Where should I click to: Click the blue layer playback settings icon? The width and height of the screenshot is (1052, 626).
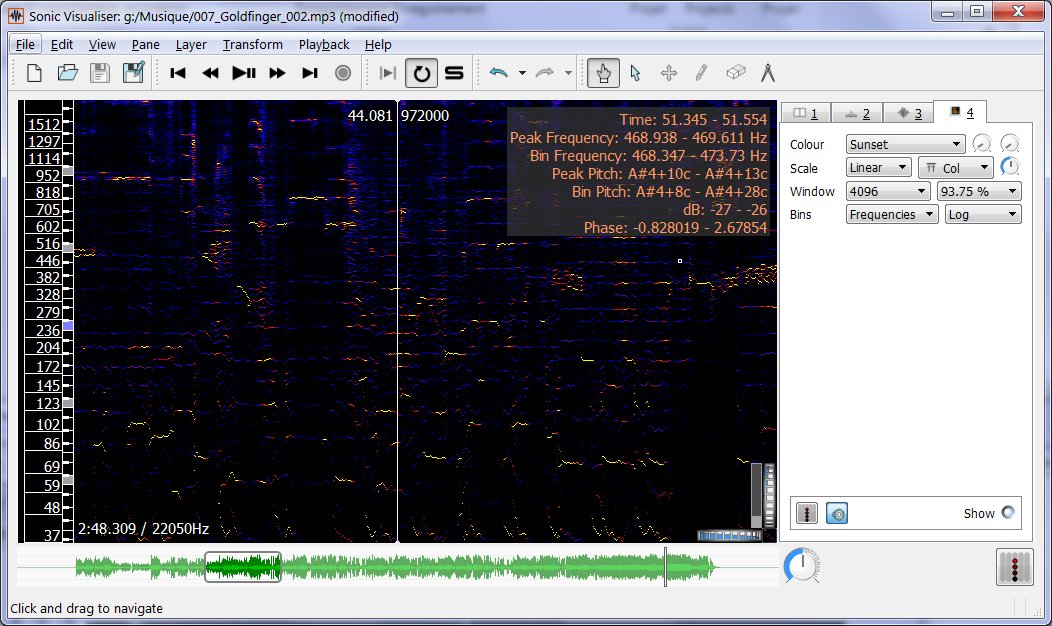click(837, 513)
